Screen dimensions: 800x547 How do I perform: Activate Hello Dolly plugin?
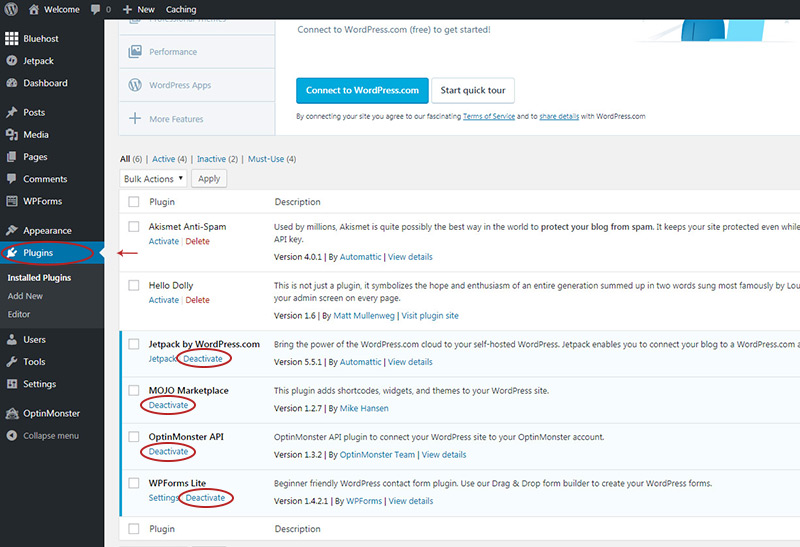164,300
